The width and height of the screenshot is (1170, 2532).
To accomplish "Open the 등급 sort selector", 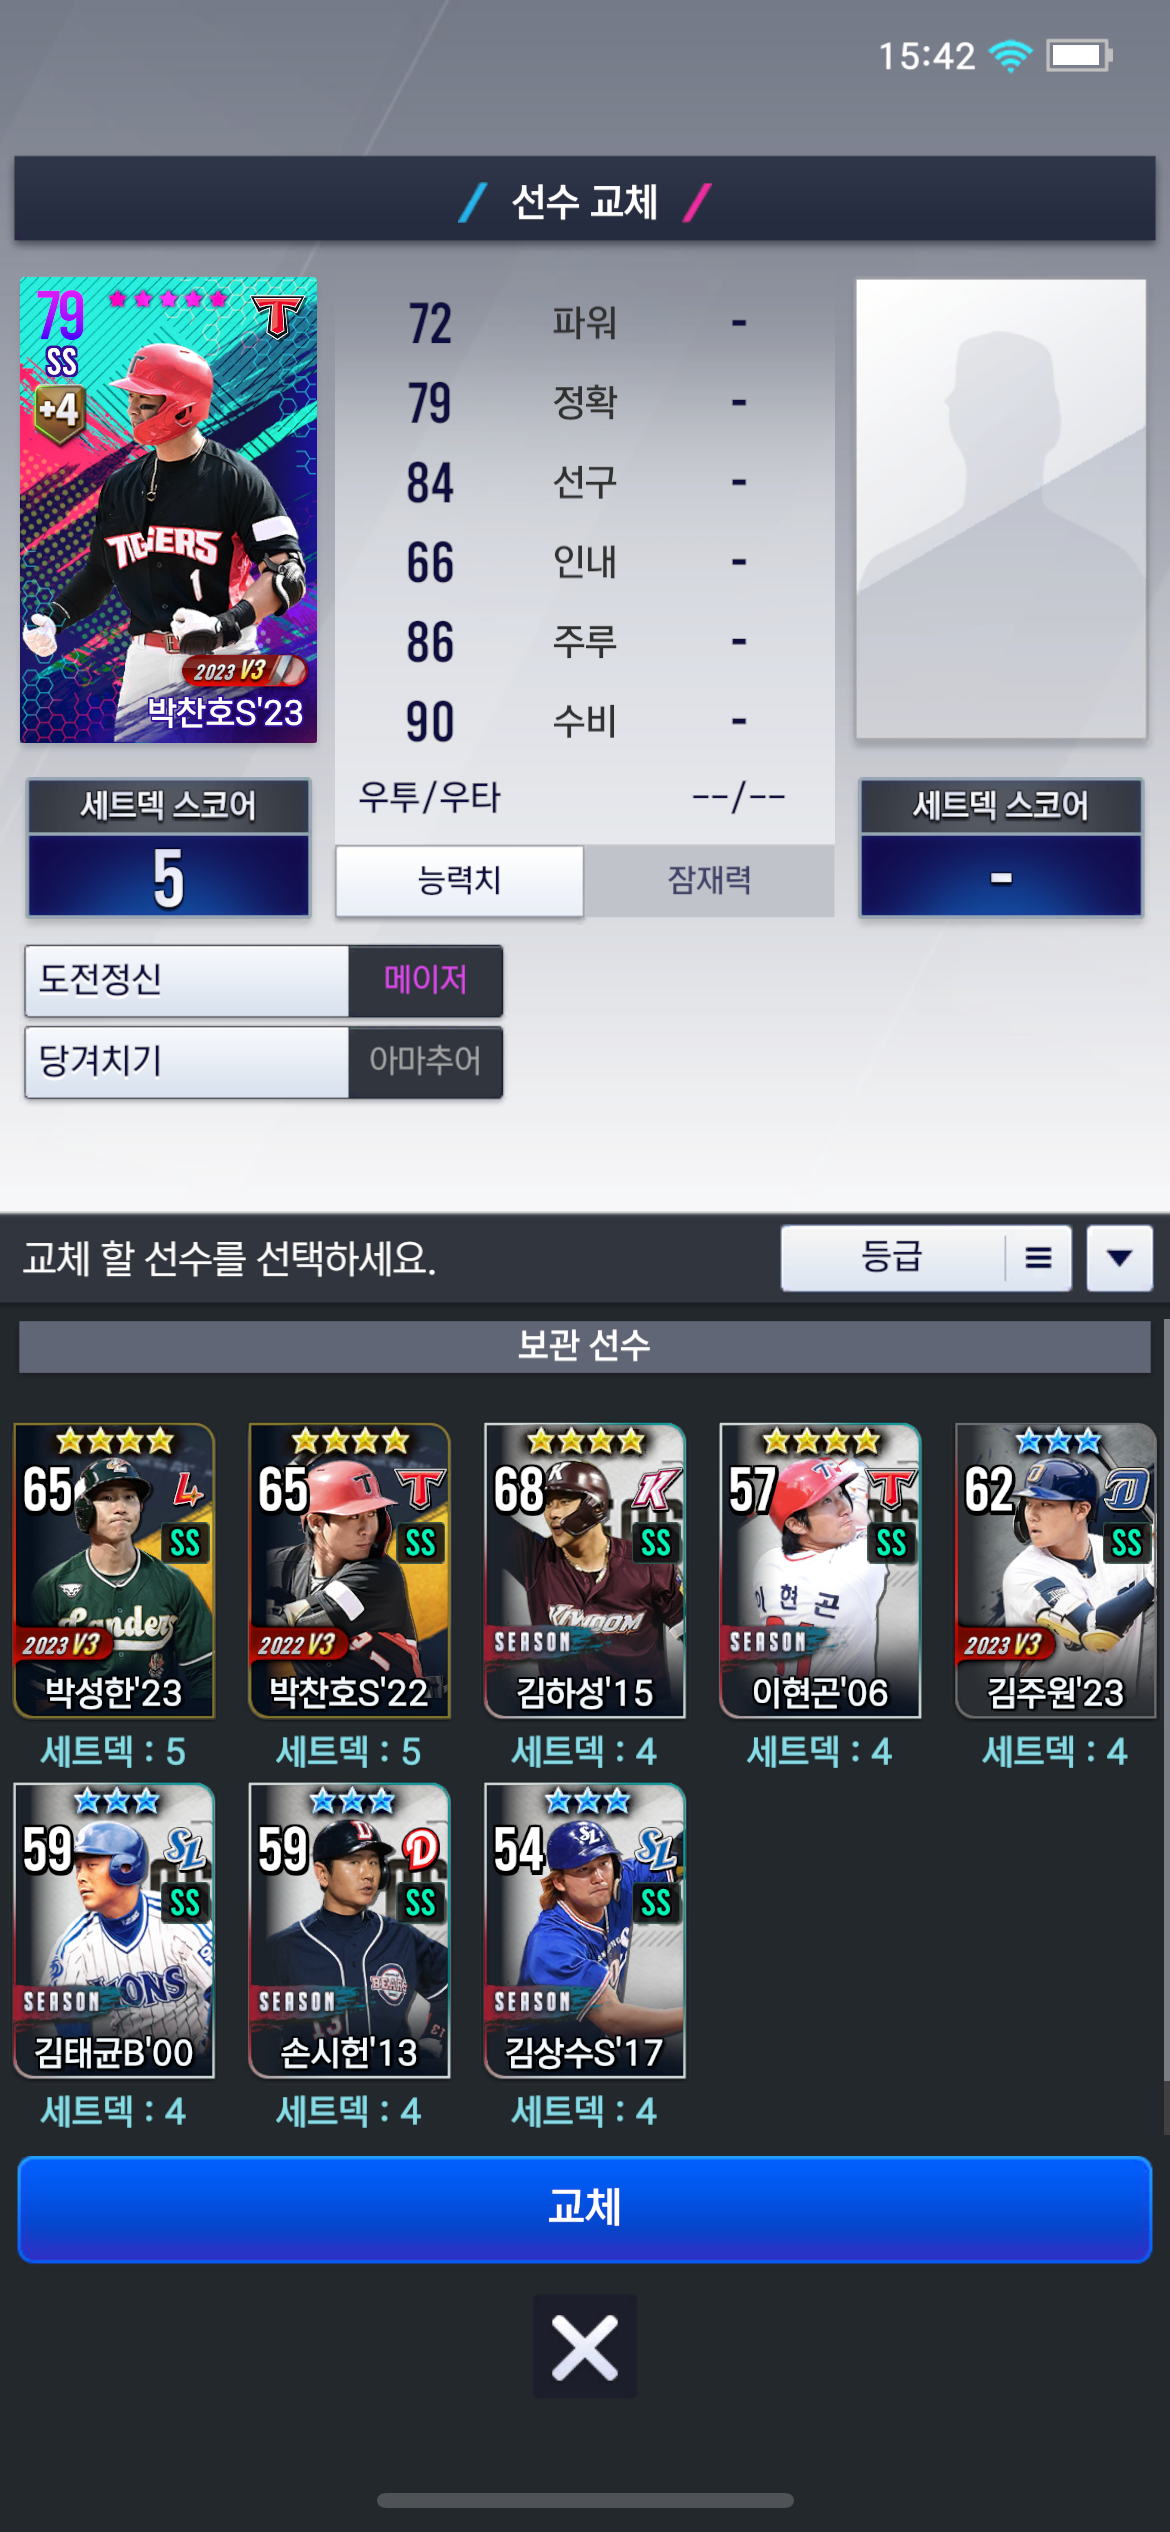I will [893, 1258].
